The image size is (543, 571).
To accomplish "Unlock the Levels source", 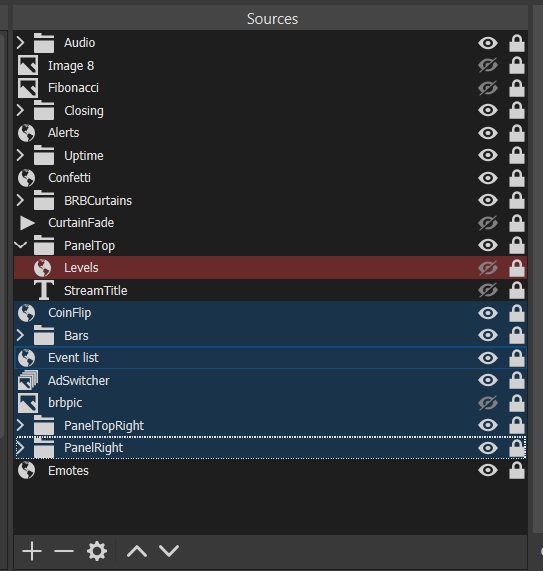I will click(517, 268).
